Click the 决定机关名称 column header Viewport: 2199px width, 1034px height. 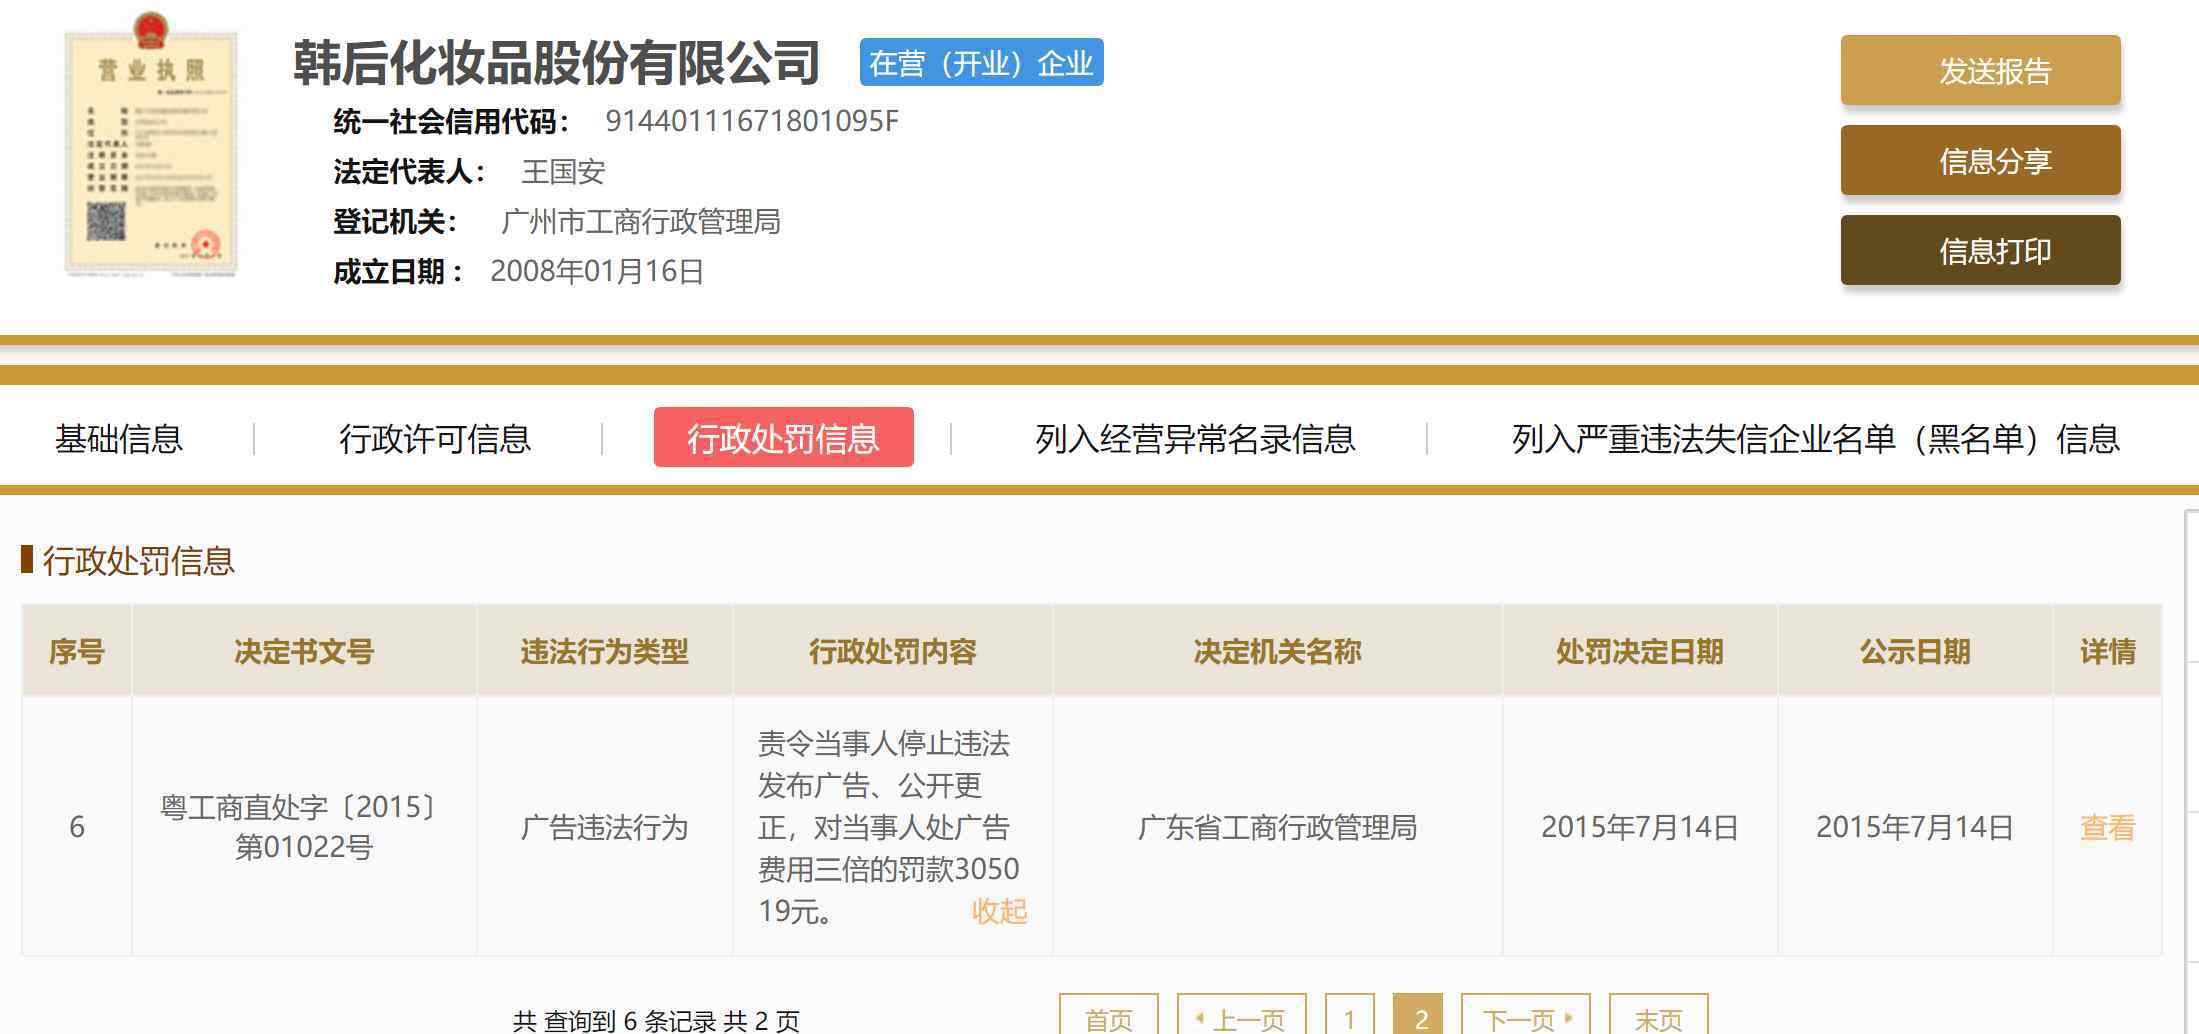1278,651
